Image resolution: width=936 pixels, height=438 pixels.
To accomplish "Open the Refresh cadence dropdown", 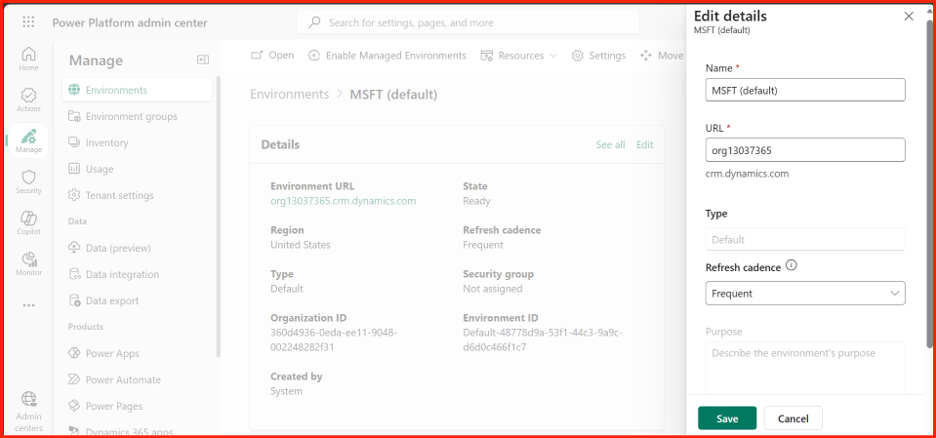I will pos(805,293).
